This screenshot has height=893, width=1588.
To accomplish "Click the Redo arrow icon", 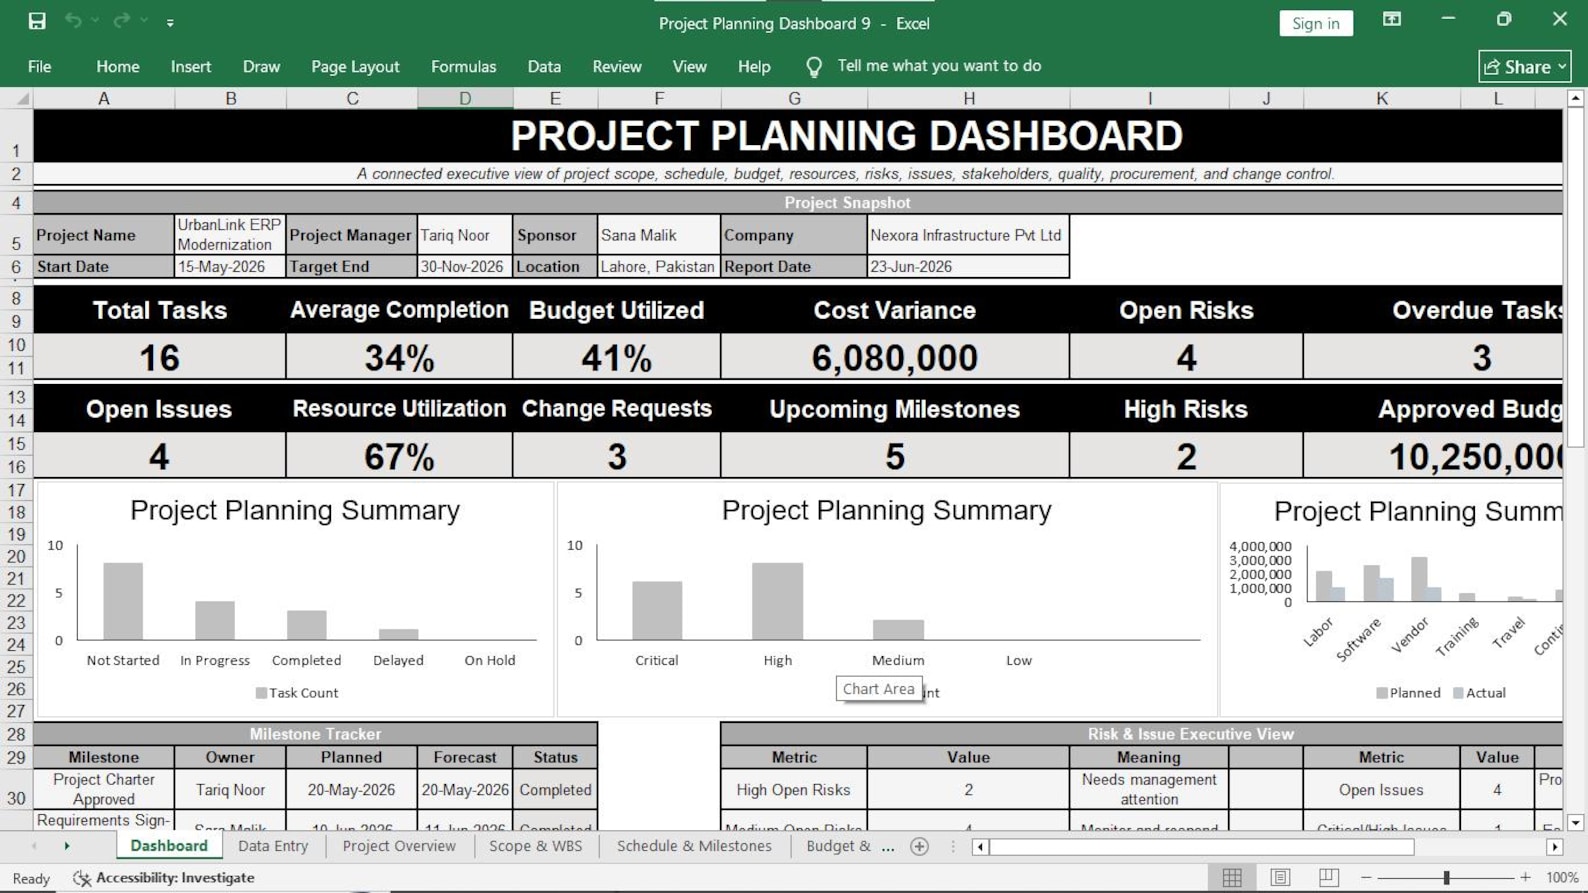I will tap(122, 21).
